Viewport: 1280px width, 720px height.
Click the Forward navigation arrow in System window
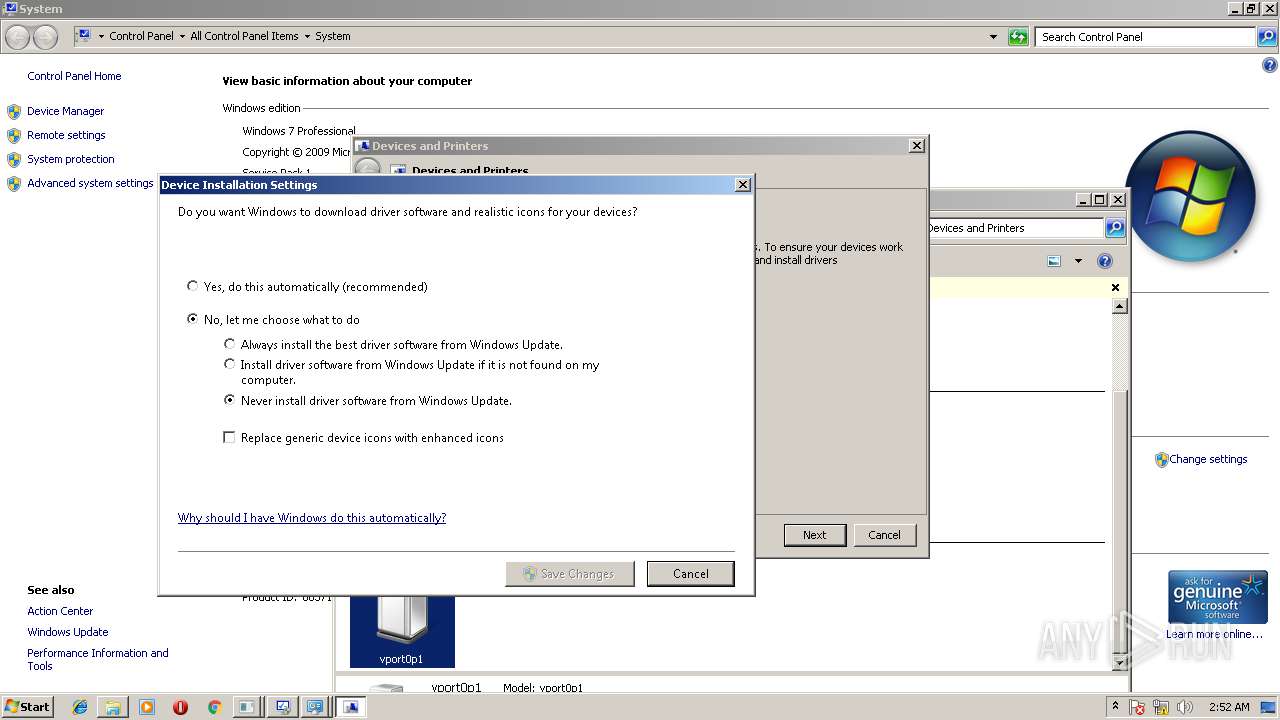pos(45,37)
